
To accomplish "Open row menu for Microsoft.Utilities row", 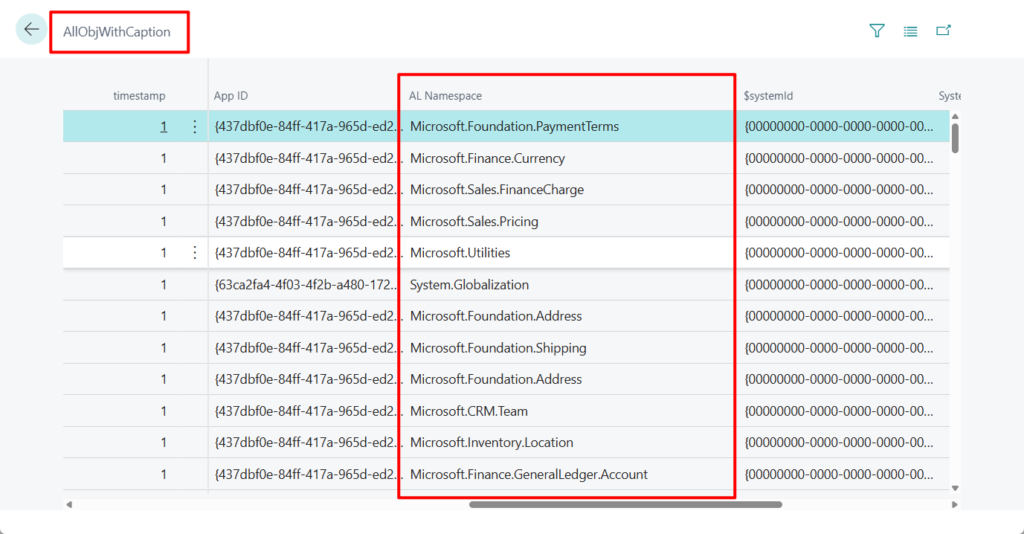I will [x=194, y=253].
